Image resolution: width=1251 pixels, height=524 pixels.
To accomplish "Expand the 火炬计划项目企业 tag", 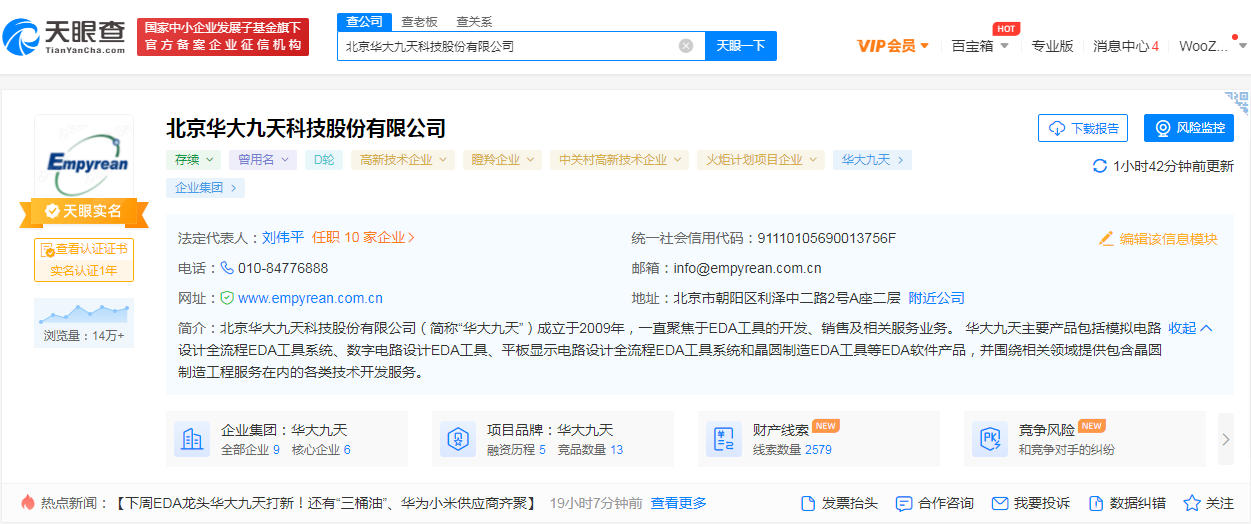I will 761,160.
